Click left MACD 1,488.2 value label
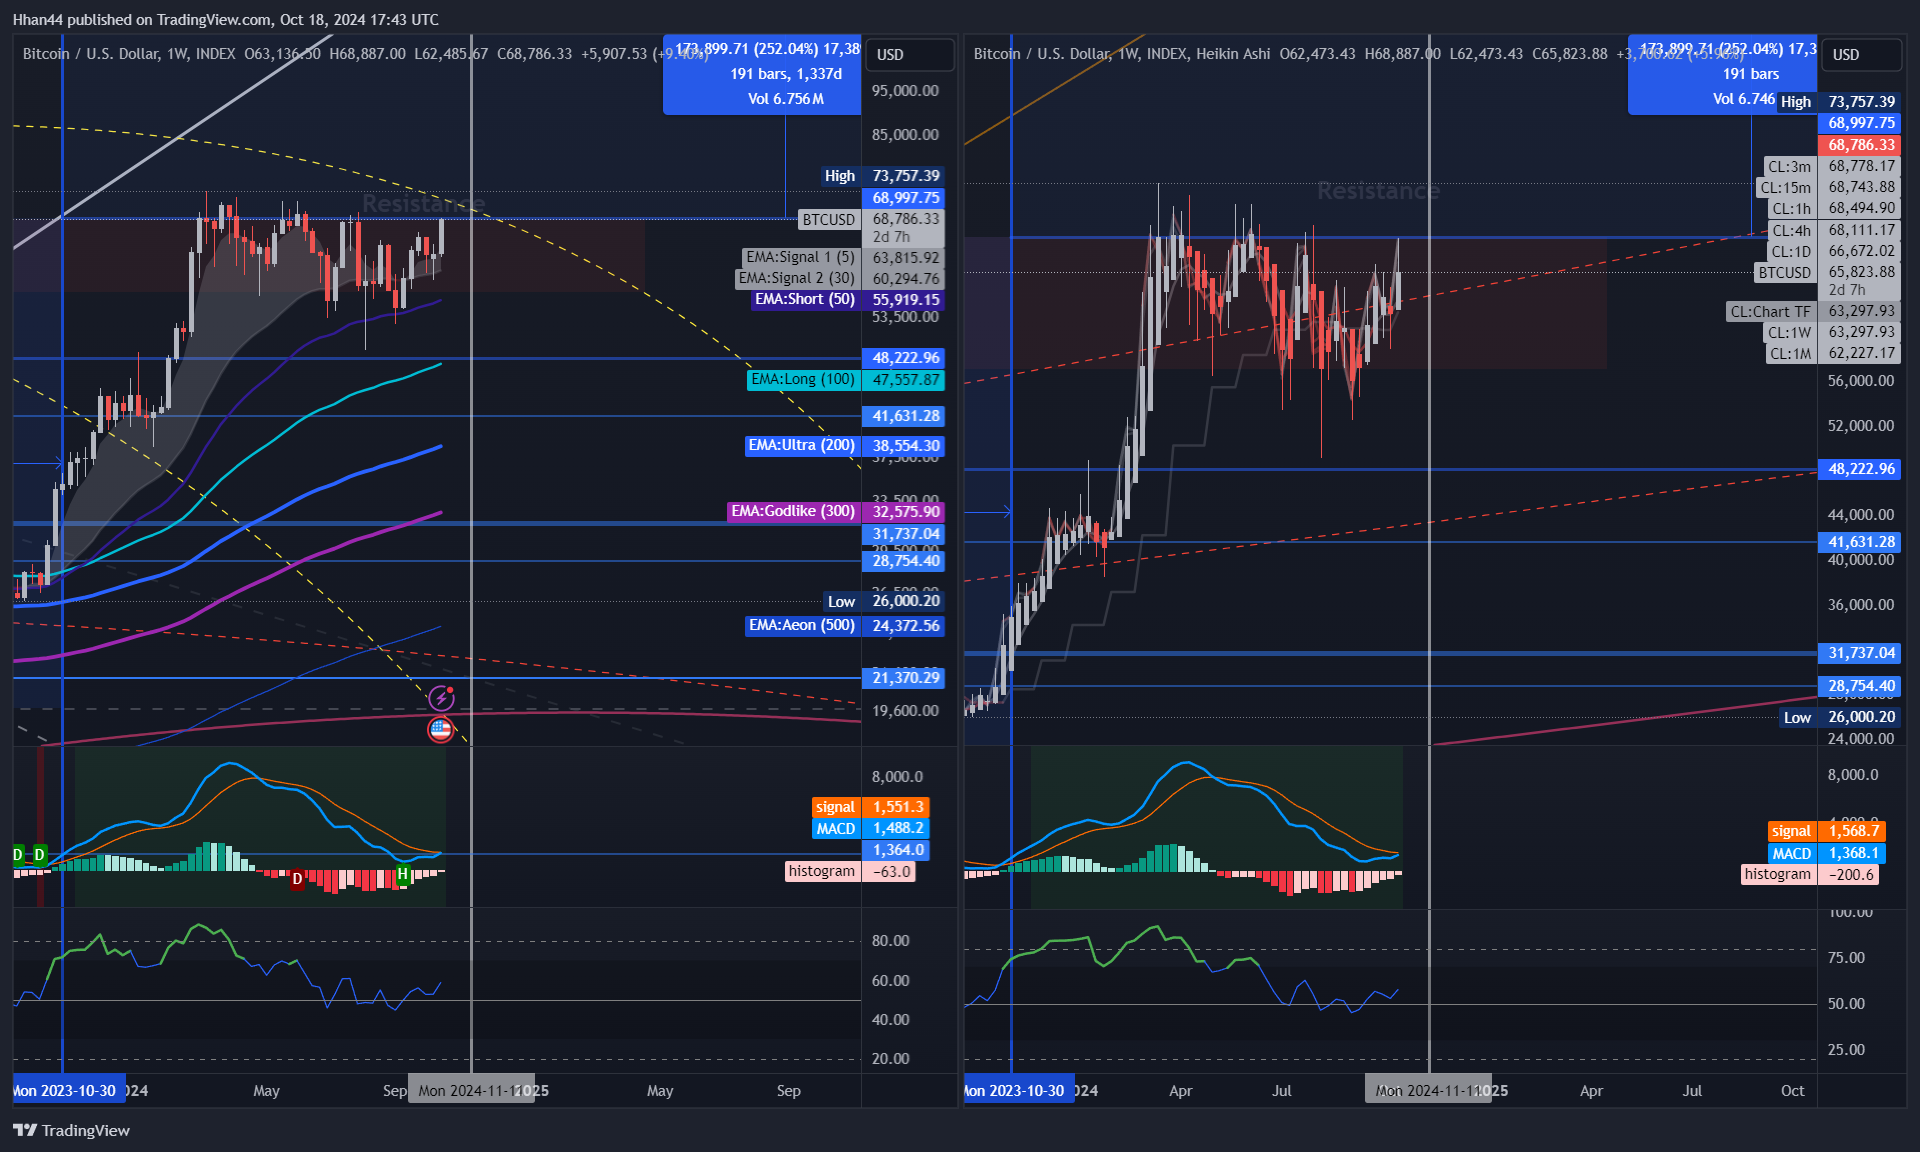 (x=871, y=828)
